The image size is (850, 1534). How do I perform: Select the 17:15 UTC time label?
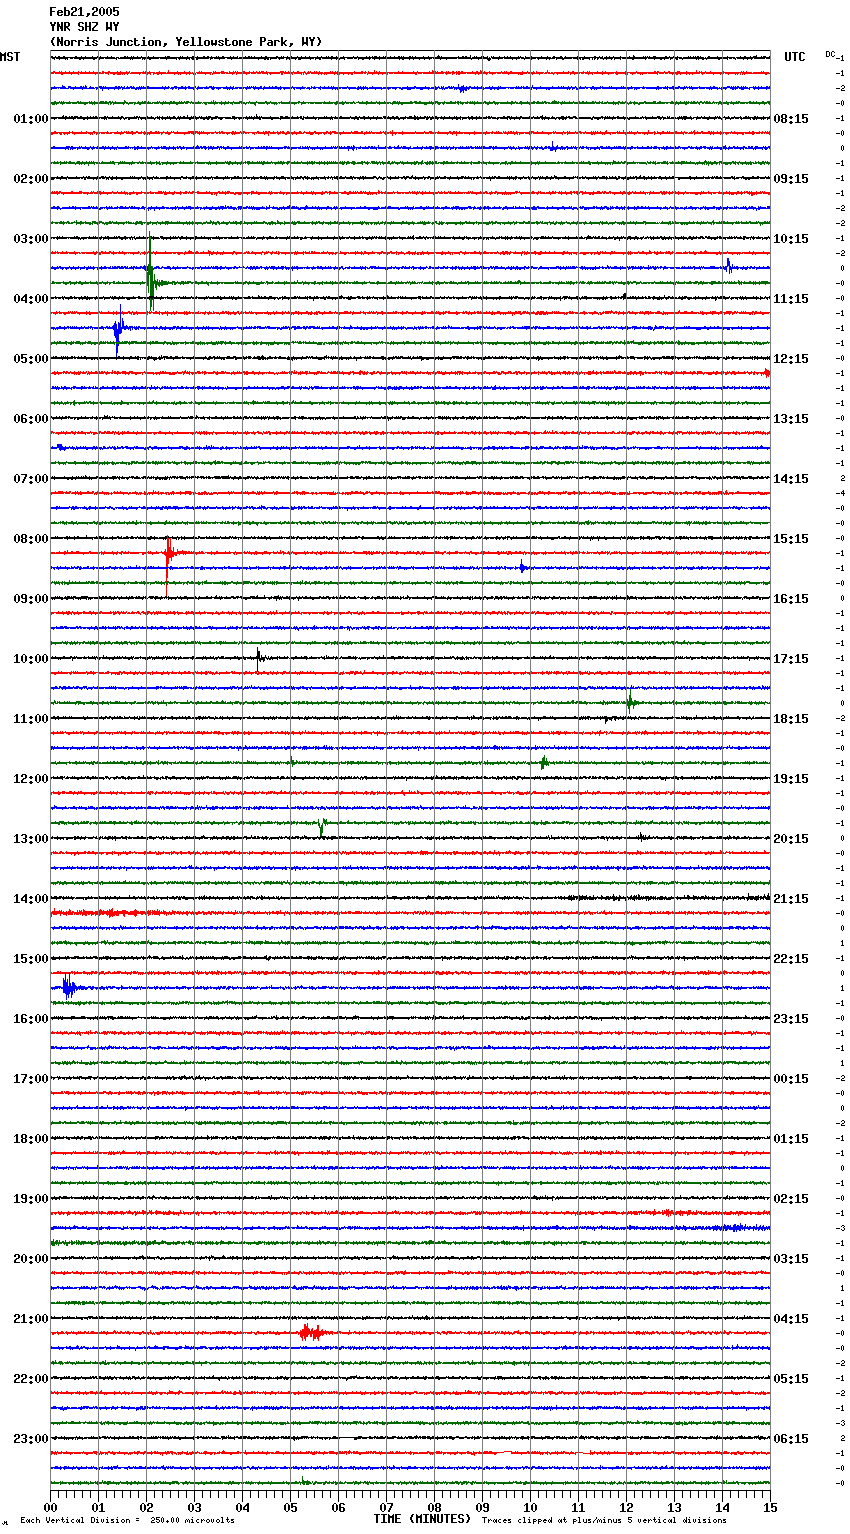[x=791, y=659]
